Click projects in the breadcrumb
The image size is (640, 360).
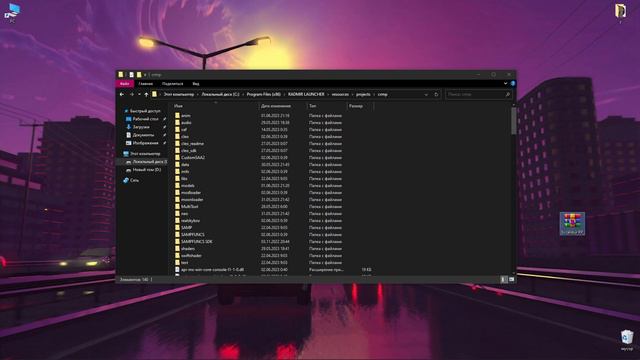(363, 94)
